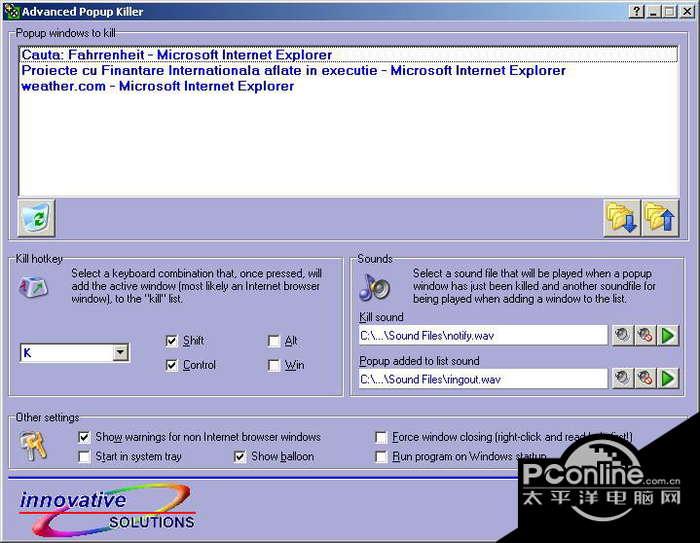Click the folder with down arrow button

coord(622,218)
